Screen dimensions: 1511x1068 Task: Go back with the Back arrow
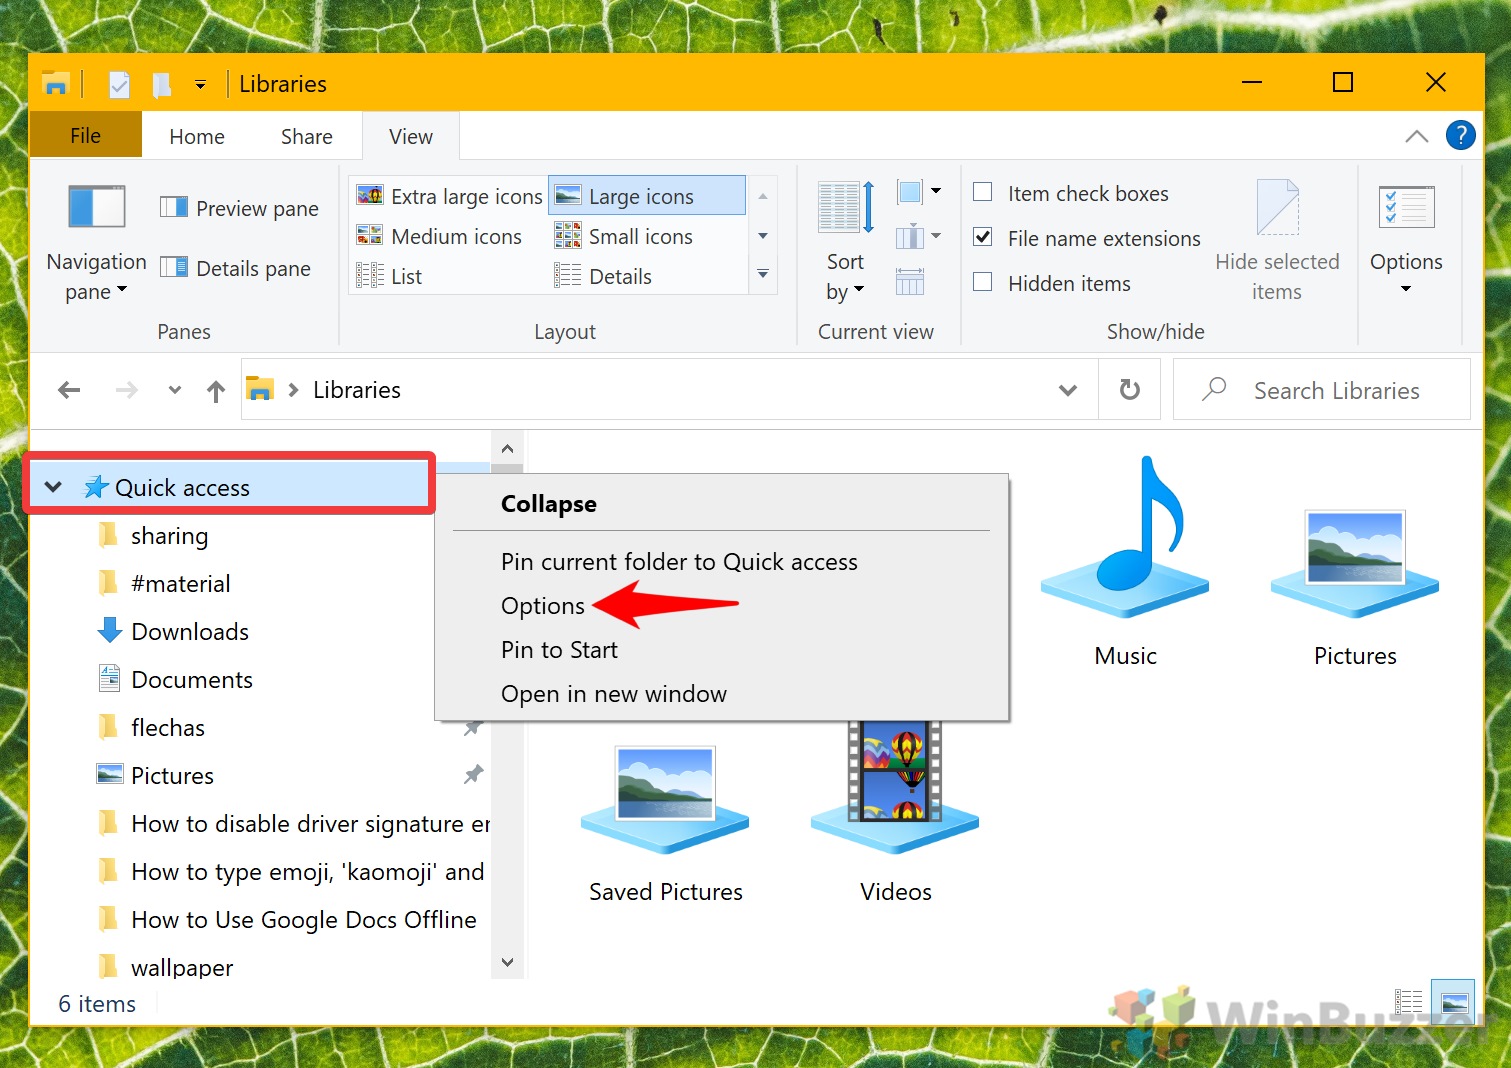tap(69, 390)
